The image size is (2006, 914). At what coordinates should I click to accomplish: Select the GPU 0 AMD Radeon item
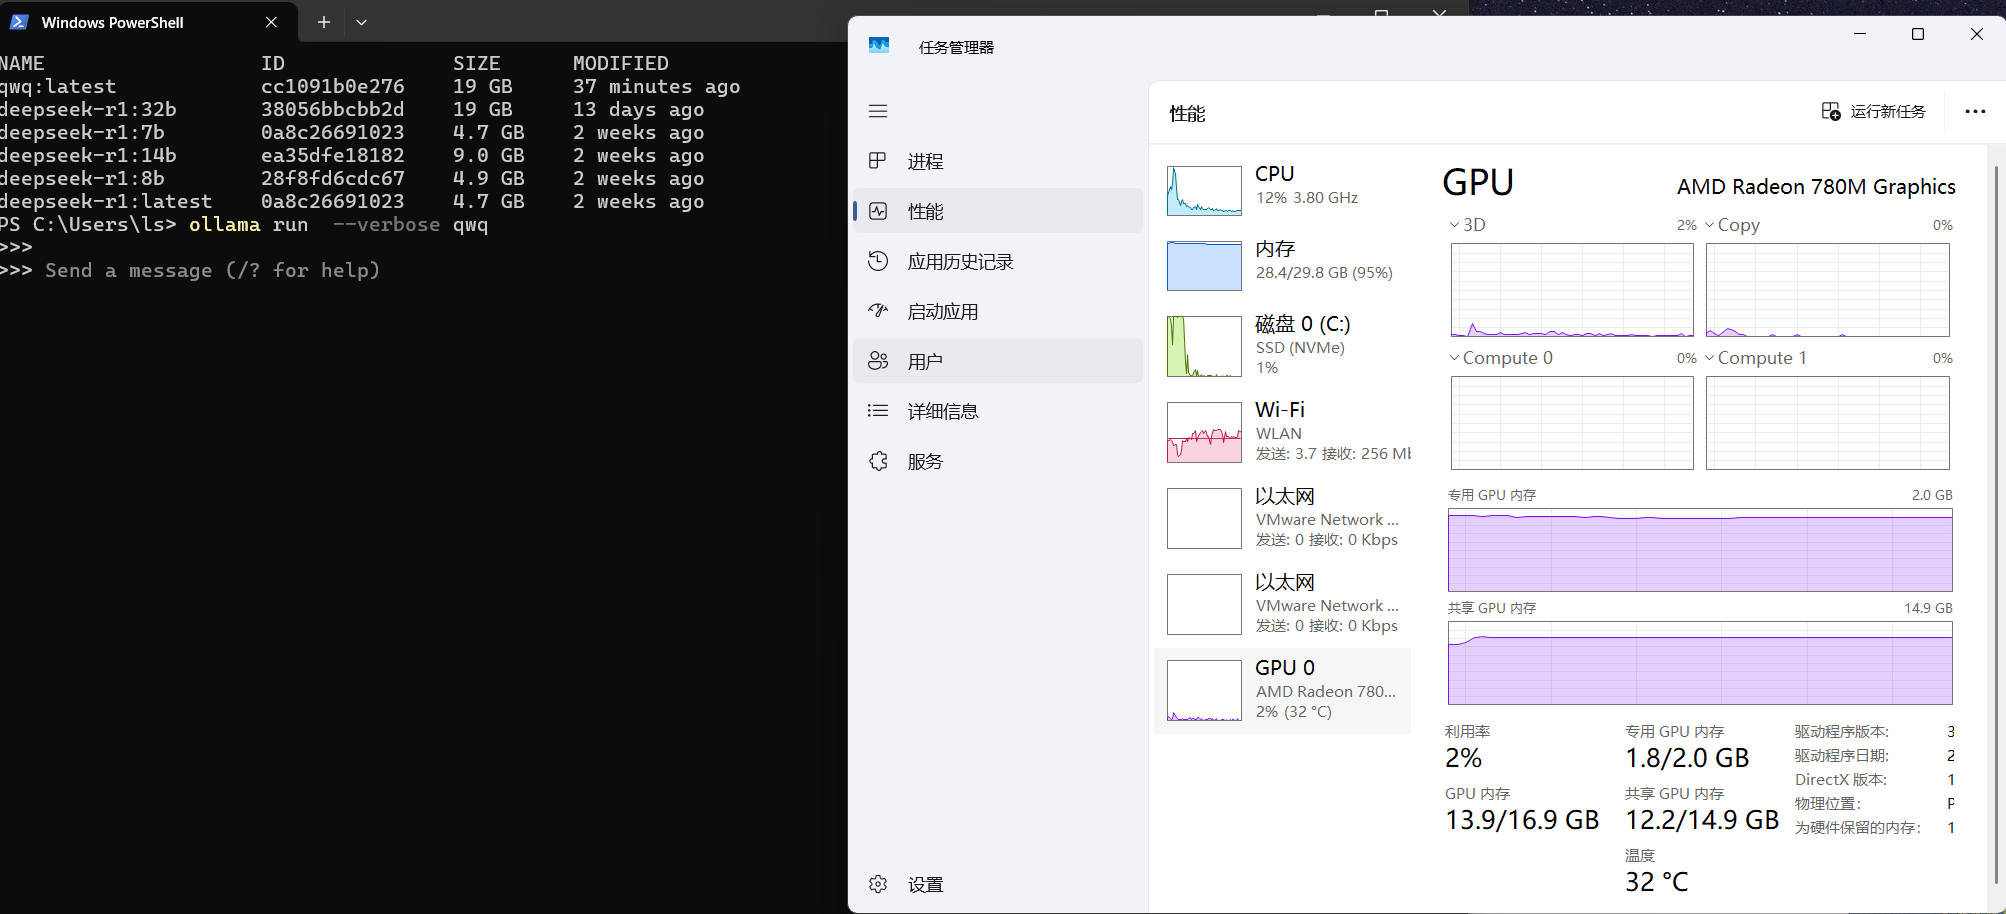1283,690
